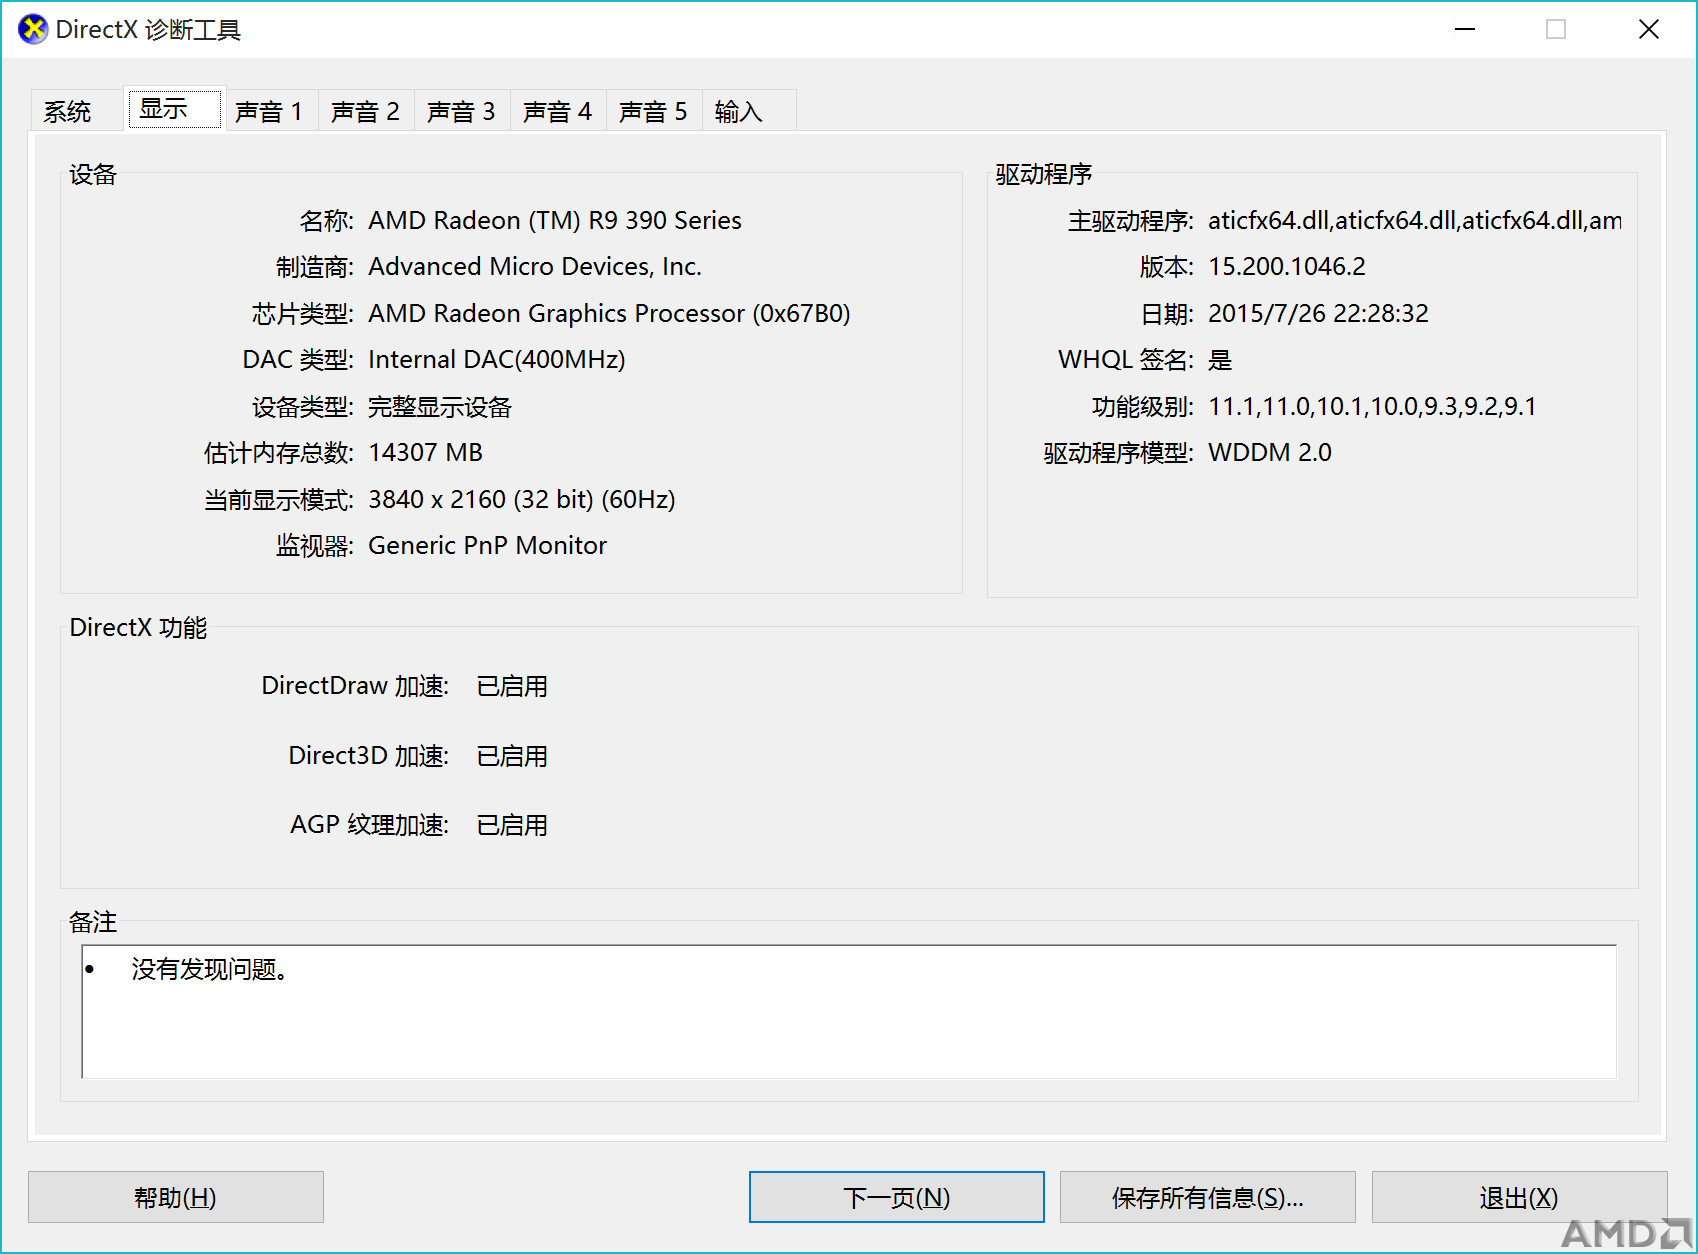Open the 声音 3 tab
The width and height of the screenshot is (1698, 1254).
coord(462,111)
